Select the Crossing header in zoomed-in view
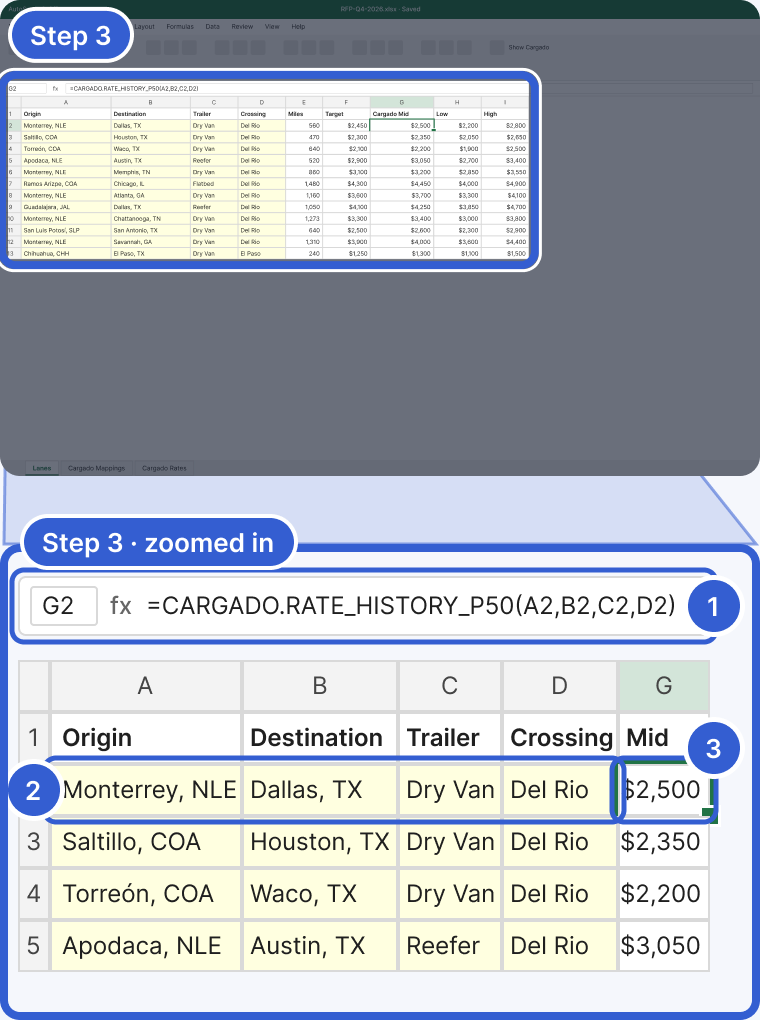This screenshot has height=1020, width=760. tap(560, 738)
